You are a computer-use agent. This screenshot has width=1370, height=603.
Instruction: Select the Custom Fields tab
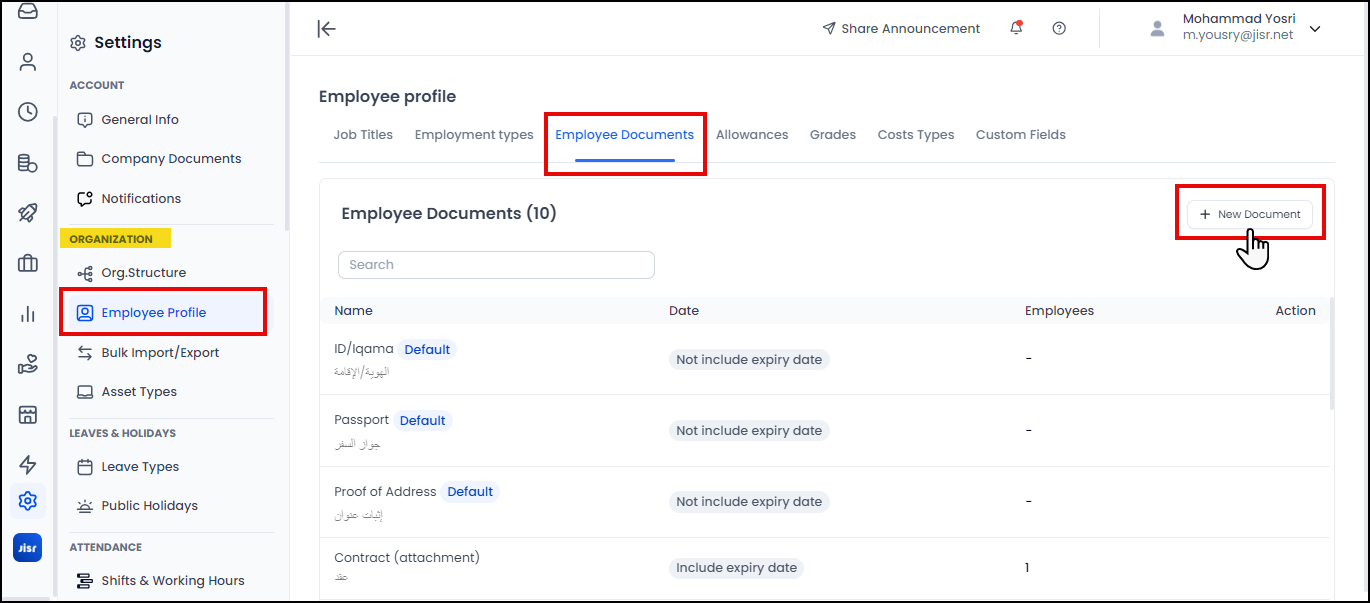pyautogui.click(x=1020, y=134)
